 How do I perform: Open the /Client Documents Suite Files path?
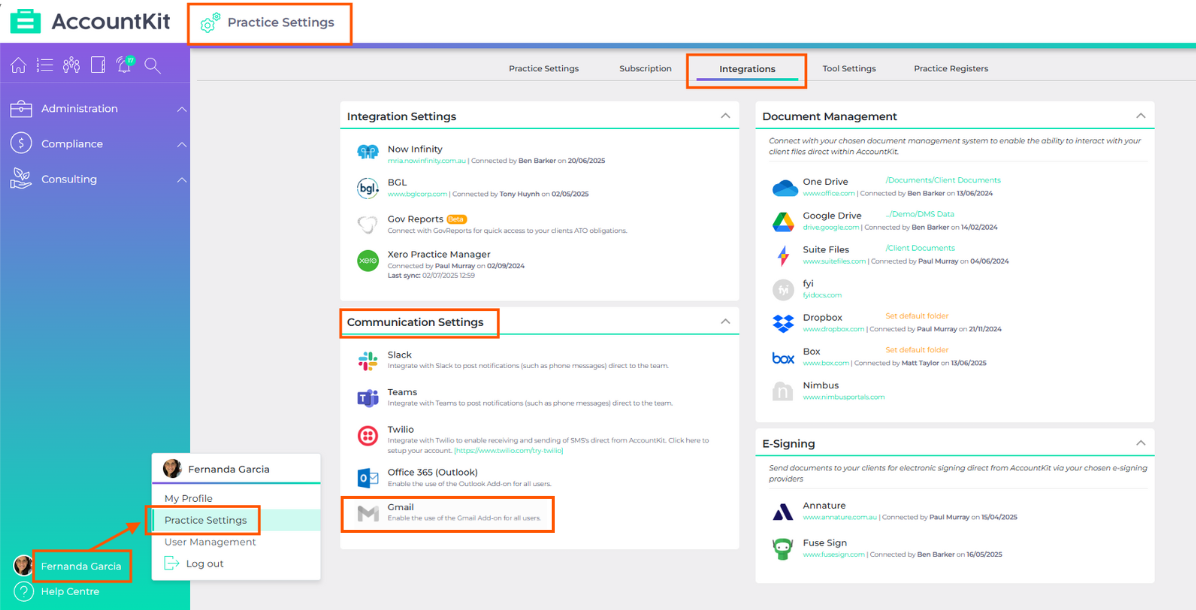920,248
